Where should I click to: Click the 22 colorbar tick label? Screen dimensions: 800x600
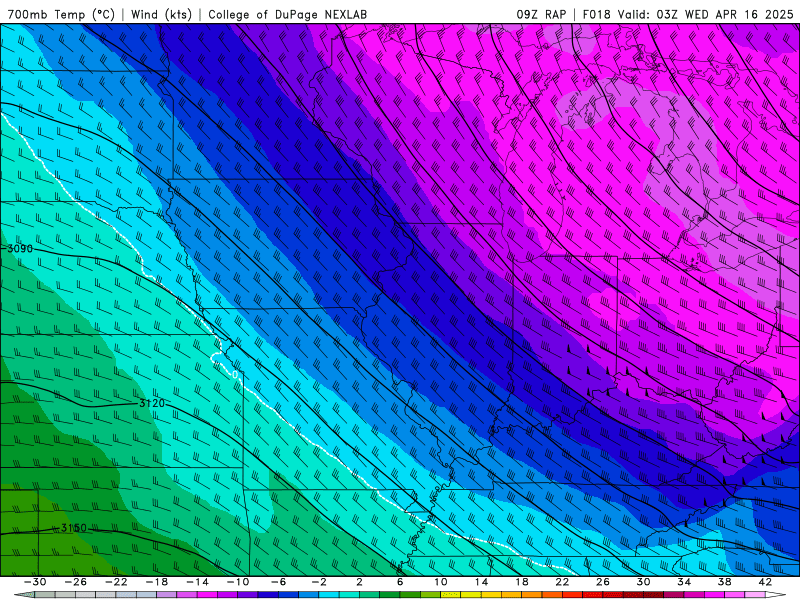[562, 582]
